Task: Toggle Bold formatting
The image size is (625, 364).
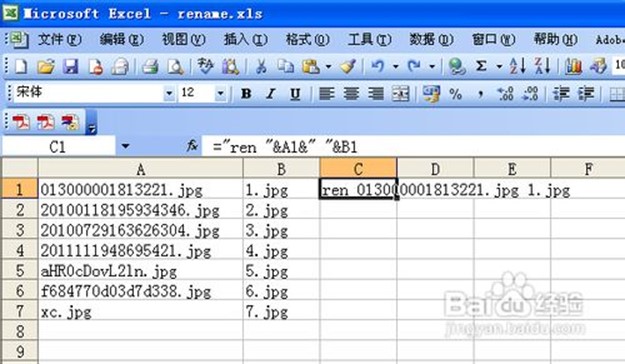Action: (x=246, y=94)
